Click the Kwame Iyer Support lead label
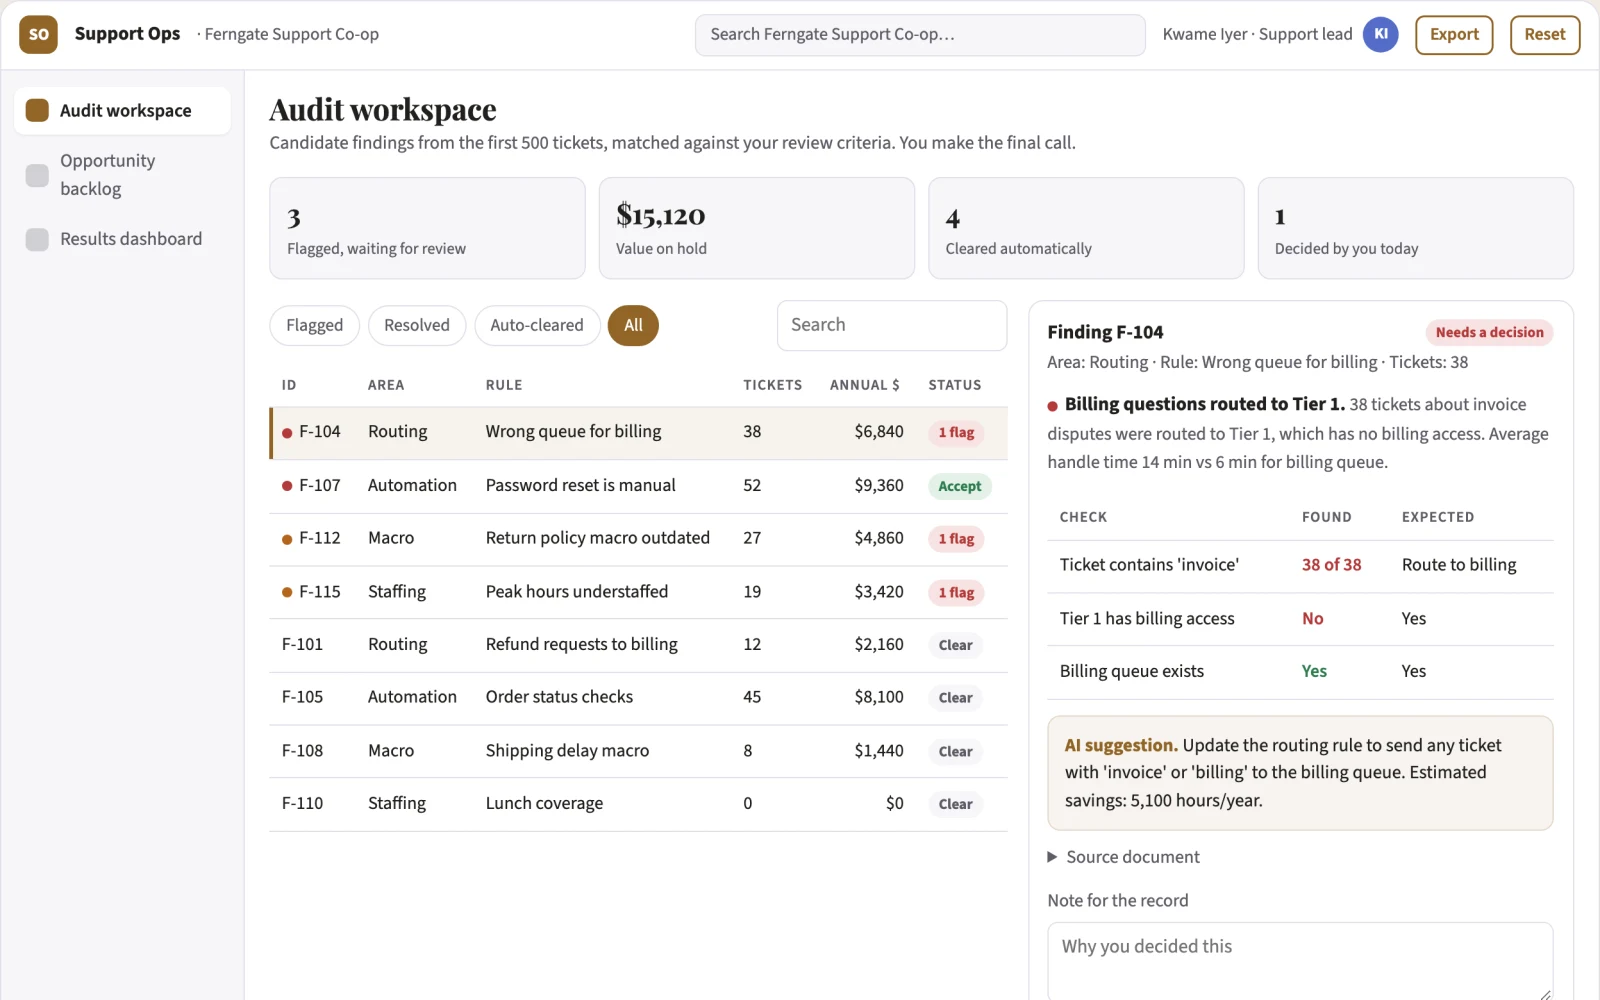Viewport: 1600px width, 1000px height. (x=1257, y=35)
